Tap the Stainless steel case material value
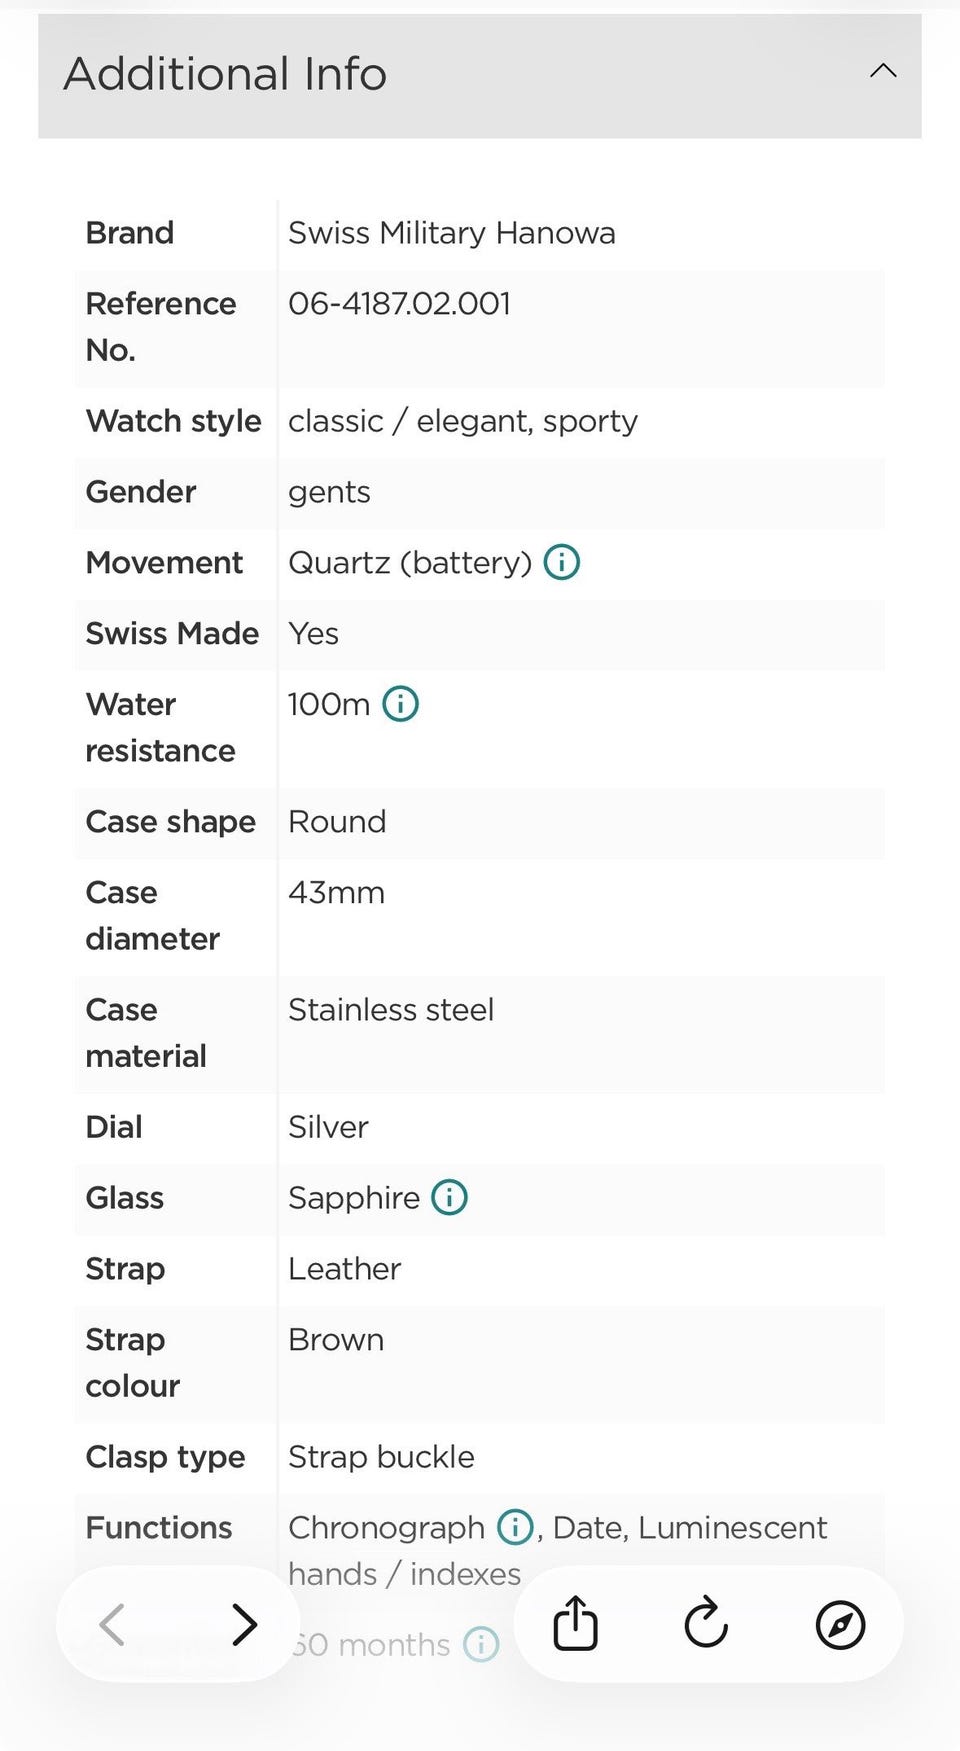960x1751 pixels. (x=391, y=1010)
